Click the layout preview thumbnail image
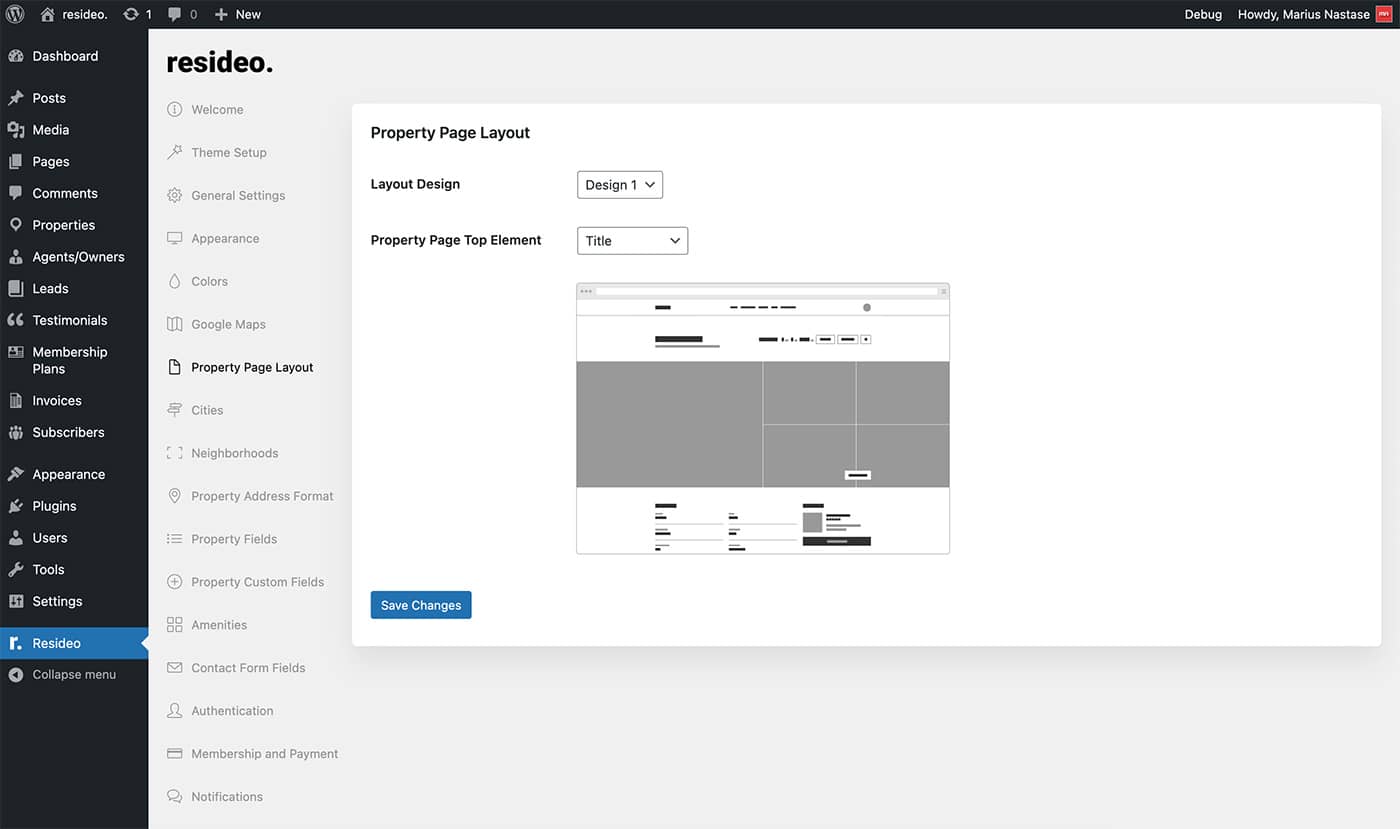The height and width of the screenshot is (829, 1400). pyautogui.click(x=762, y=418)
